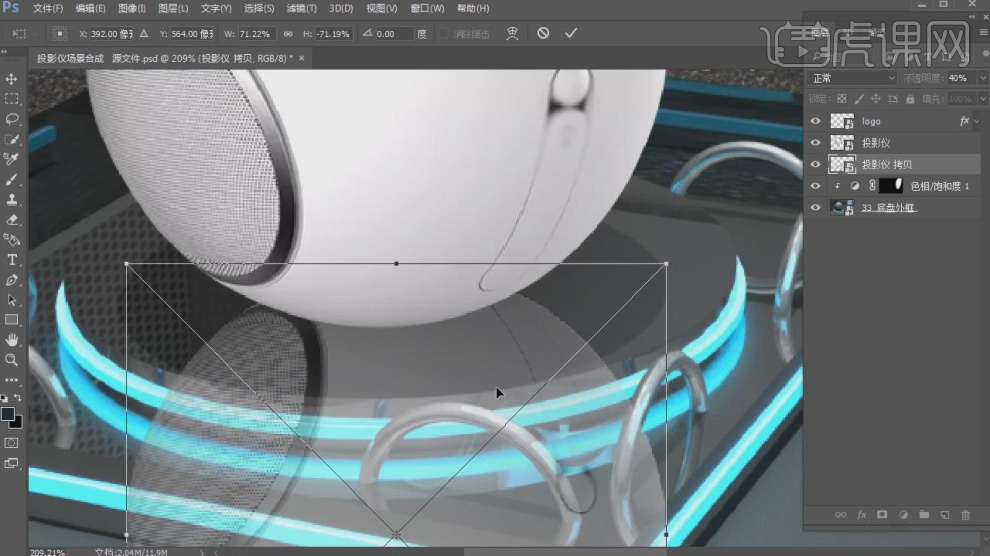This screenshot has width=990, height=556.
Task: Toggle visibility of 投影仪 layer
Action: pos(815,143)
